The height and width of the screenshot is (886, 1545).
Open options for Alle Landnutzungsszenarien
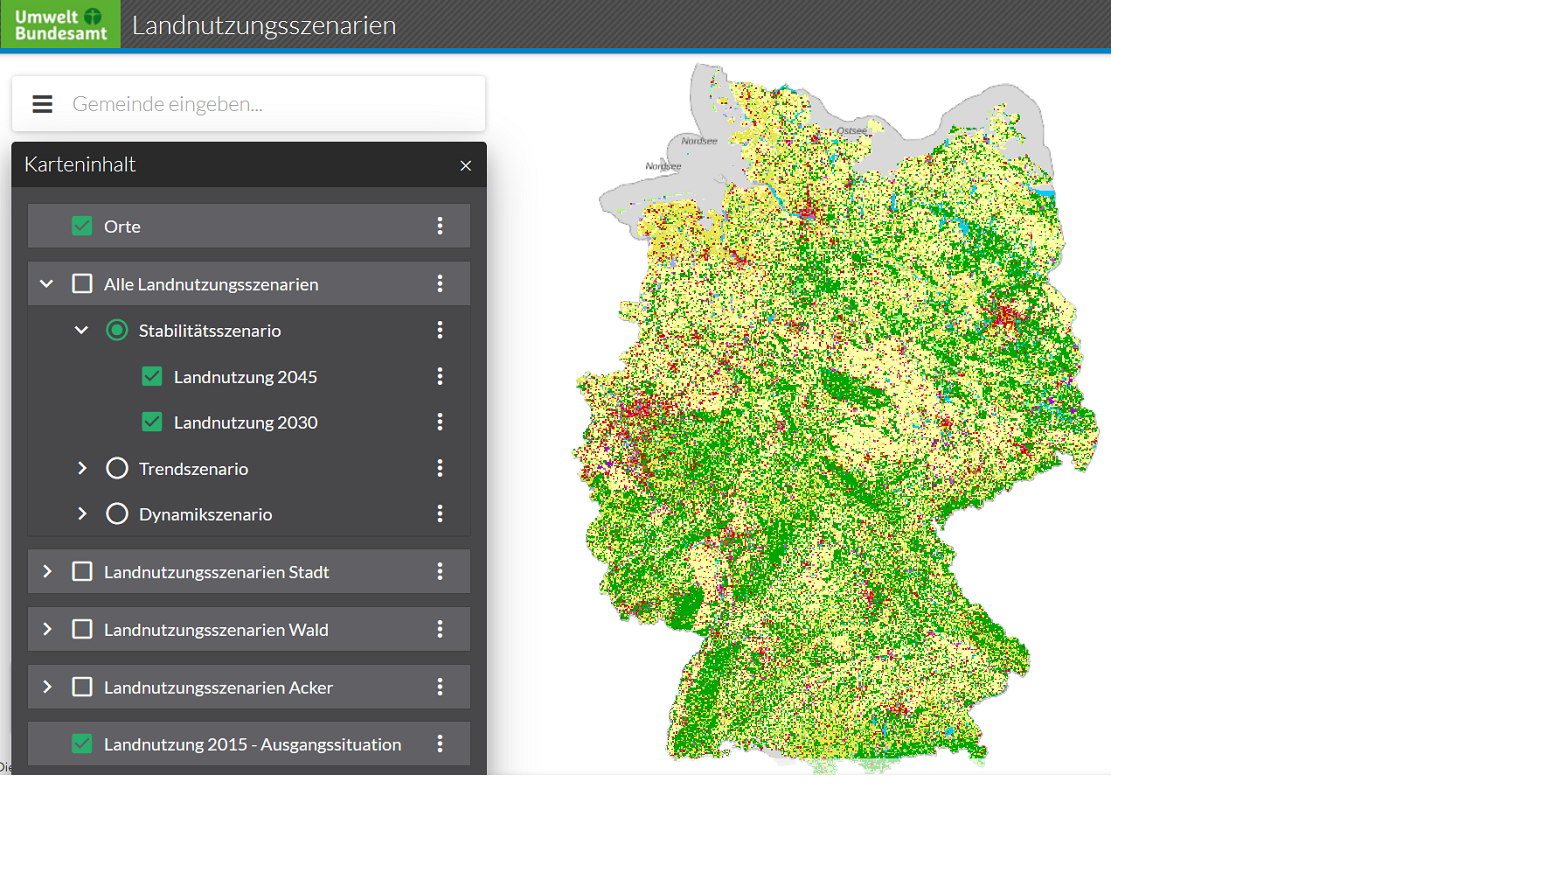(440, 284)
